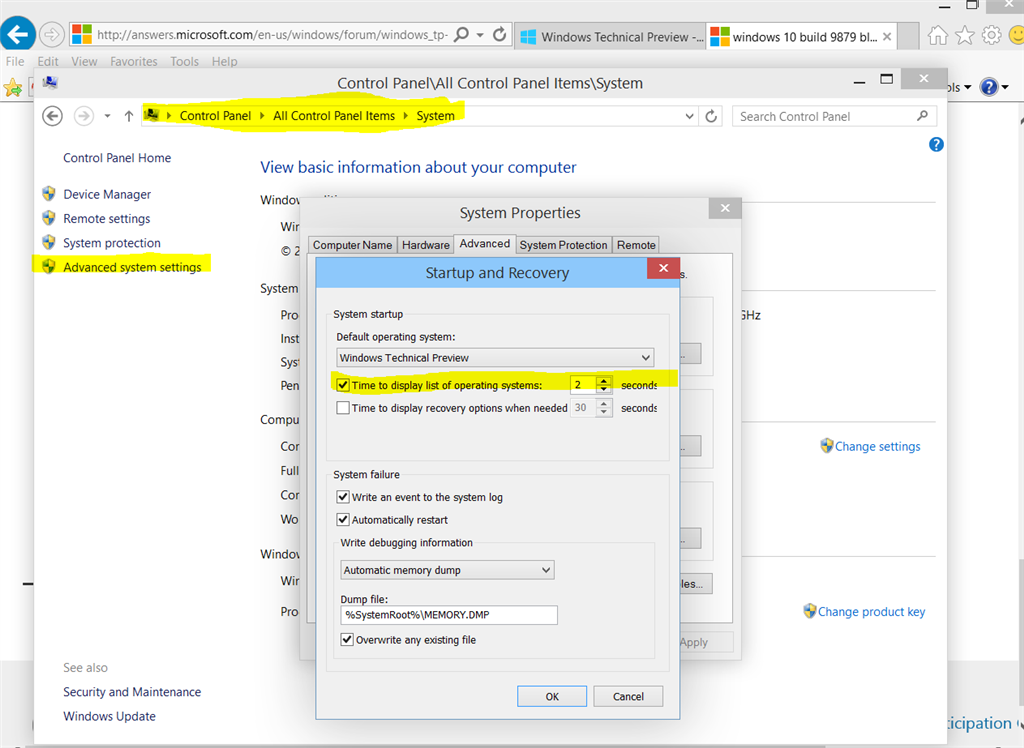Expand the Default operating system dropdown
Screen dimensions: 1024x748
click(646, 358)
